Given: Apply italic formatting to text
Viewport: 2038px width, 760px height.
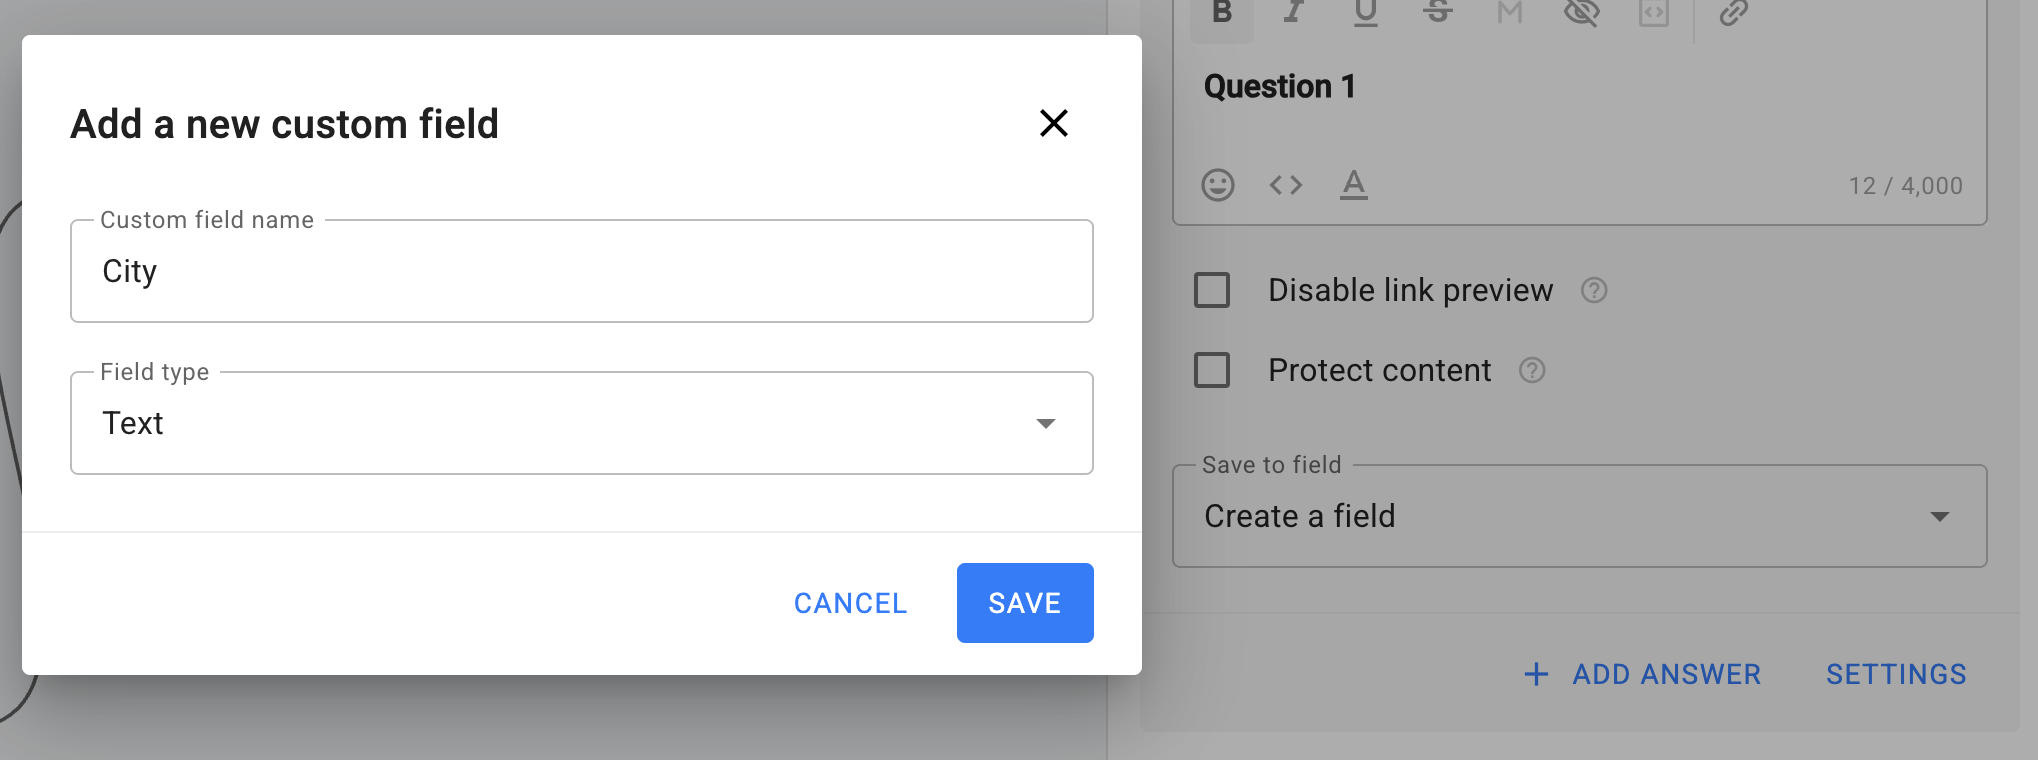Looking at the screenshot, I should click(x=1293, y=12).
